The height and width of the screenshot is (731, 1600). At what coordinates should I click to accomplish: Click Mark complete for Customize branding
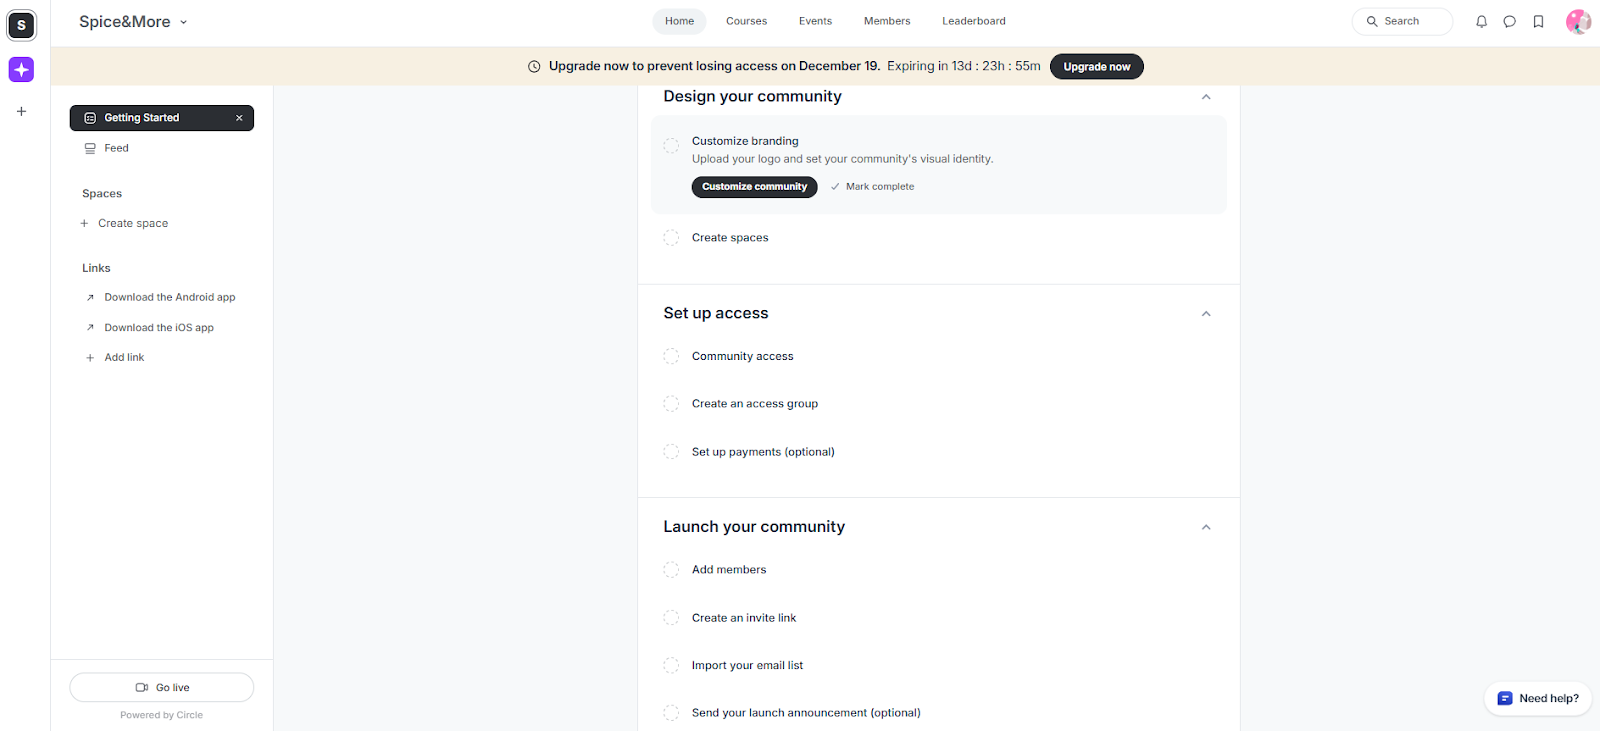coord(872,187)
